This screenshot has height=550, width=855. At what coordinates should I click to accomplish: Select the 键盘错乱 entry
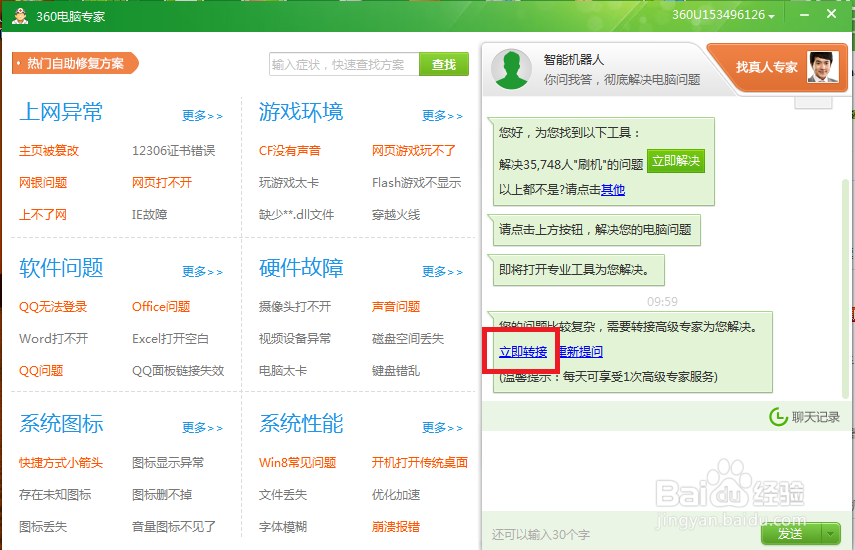(x=396, y=371)
